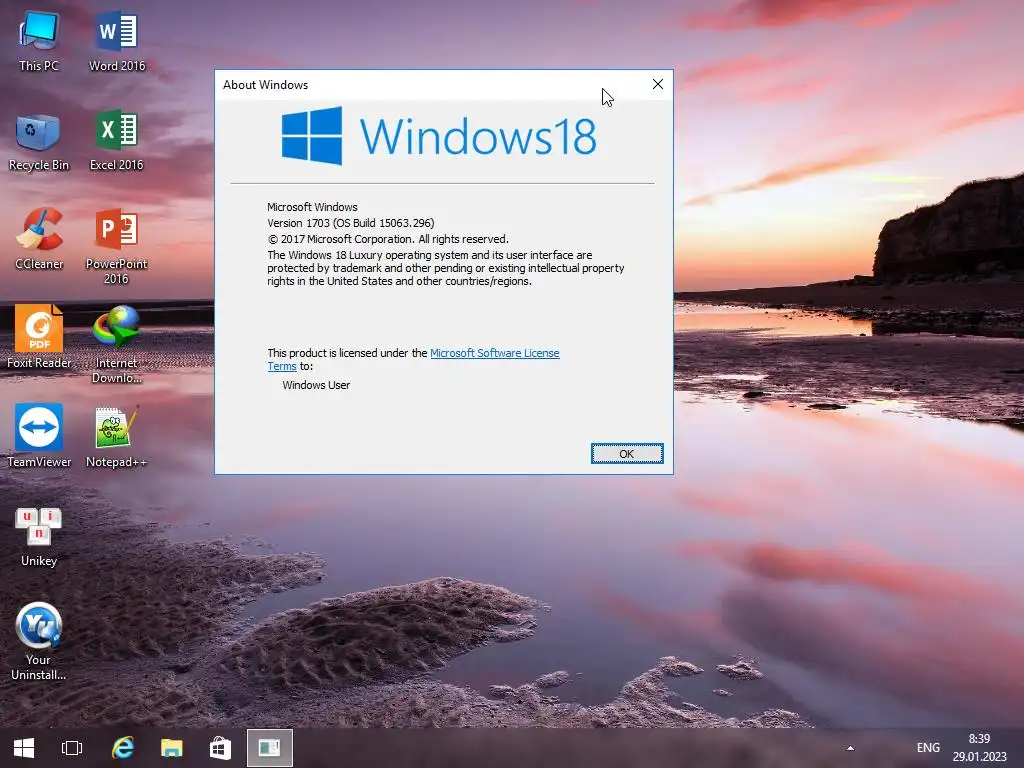Switch the ENG input language indicator
Viewport: 1024px width, 768px height.
pos(928,748)
